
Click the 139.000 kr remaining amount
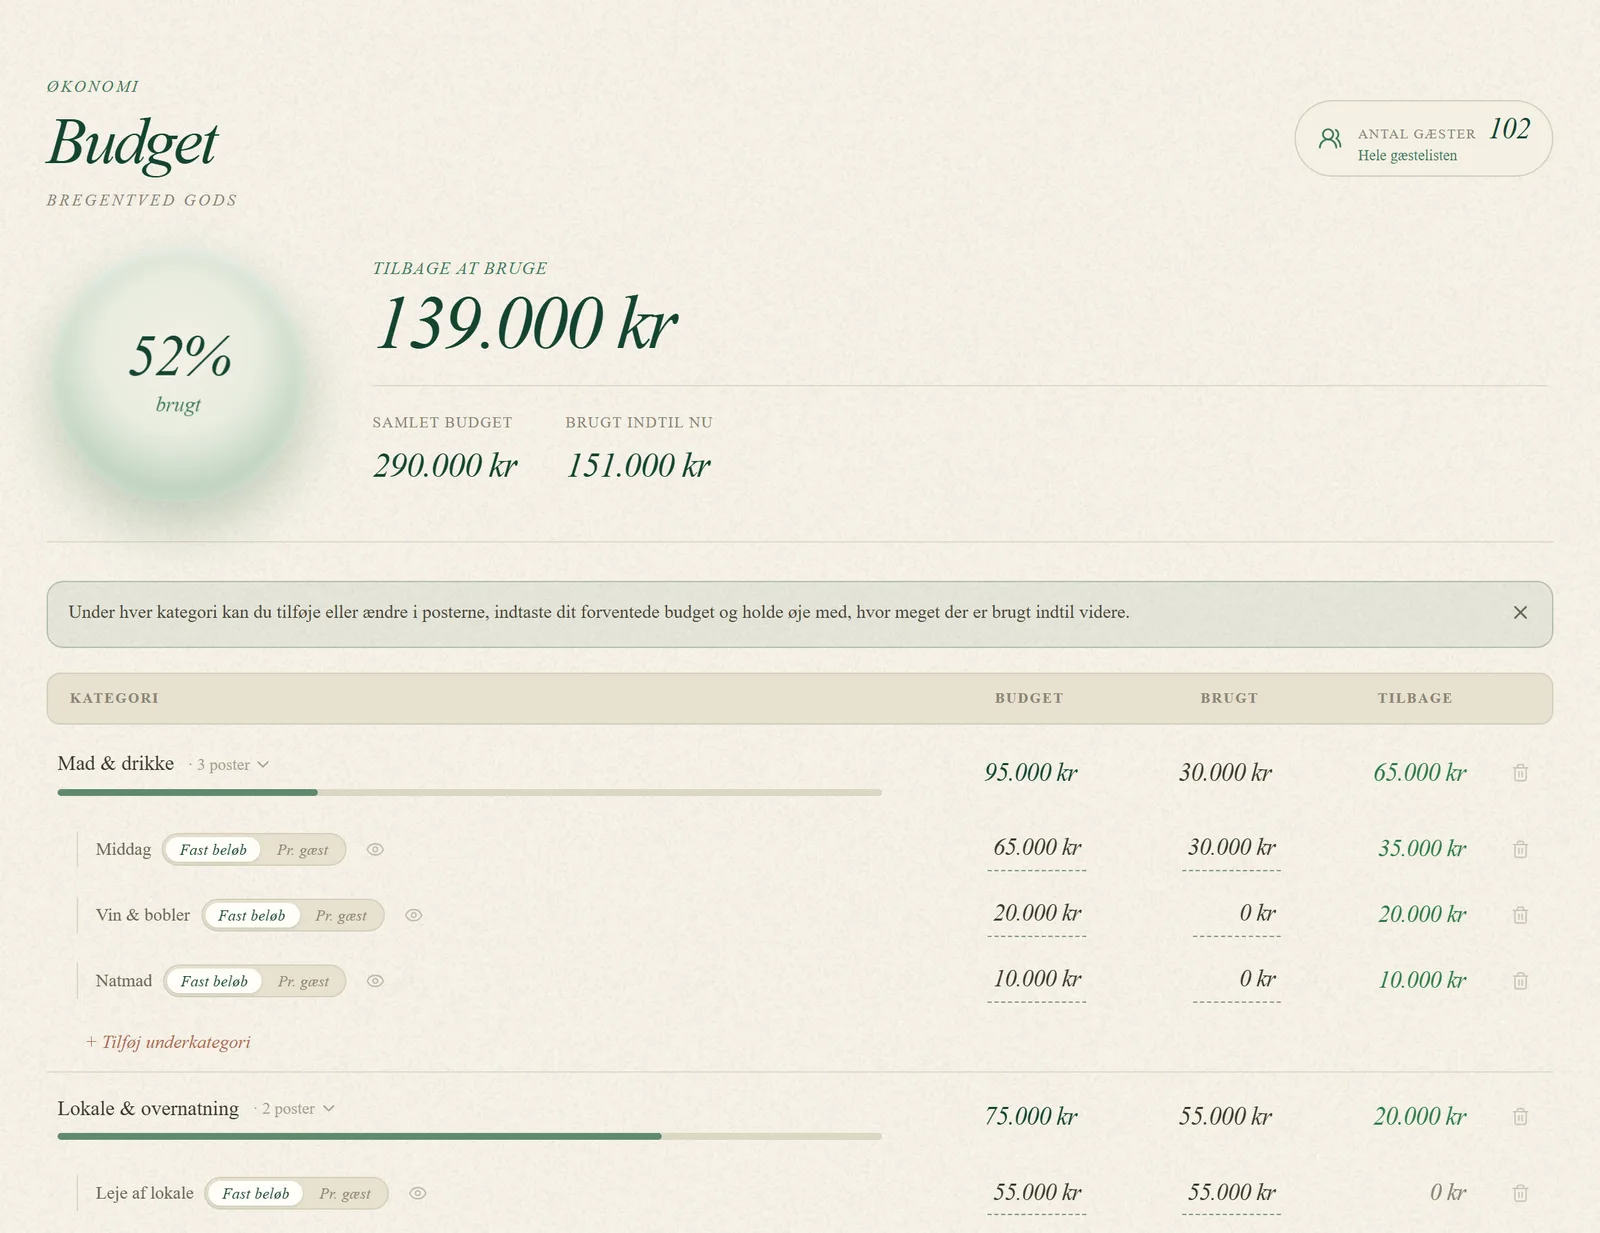[526, 323]
